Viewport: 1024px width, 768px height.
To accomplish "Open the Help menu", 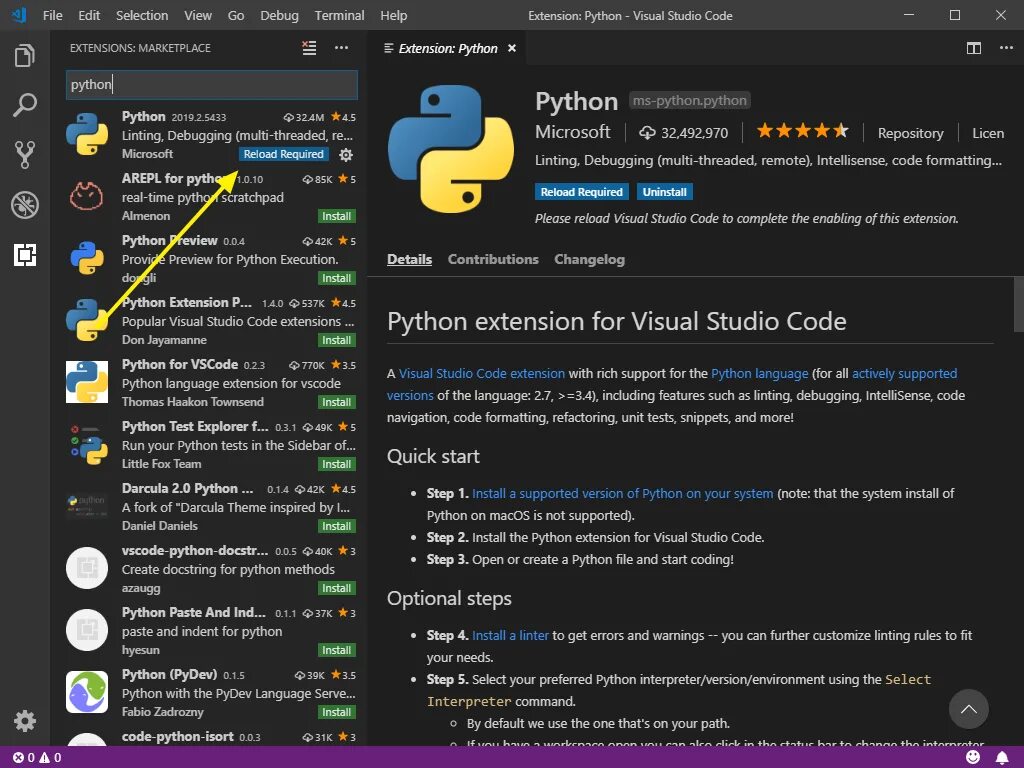I will point(393,15).
